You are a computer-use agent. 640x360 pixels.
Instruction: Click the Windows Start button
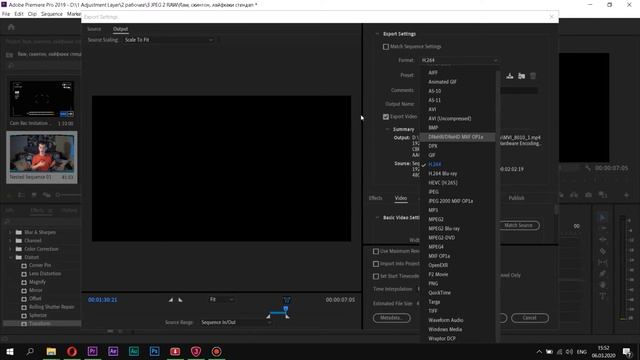pyautogui.click(x=10, y=351)
